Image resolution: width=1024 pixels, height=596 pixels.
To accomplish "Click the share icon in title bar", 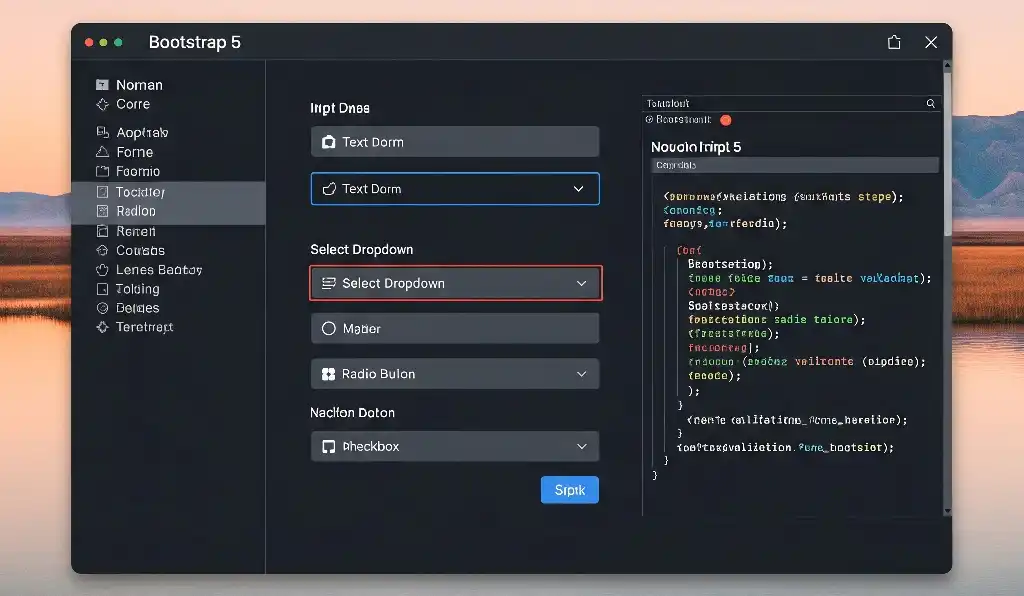I will [x=894, y=42].
